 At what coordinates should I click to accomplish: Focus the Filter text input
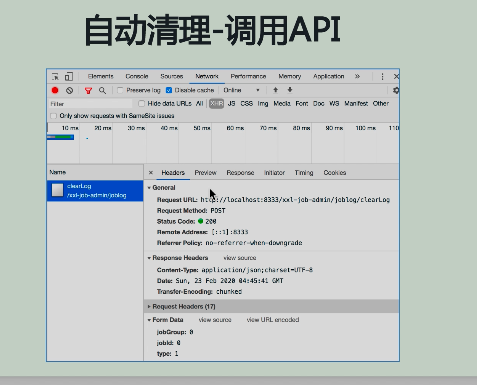point(91,104)
